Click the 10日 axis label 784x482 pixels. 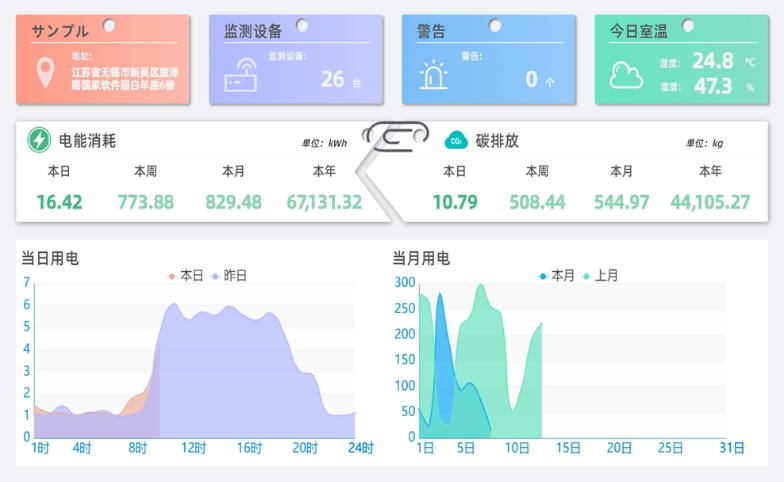pyautogui.click(x=517, y=448)
